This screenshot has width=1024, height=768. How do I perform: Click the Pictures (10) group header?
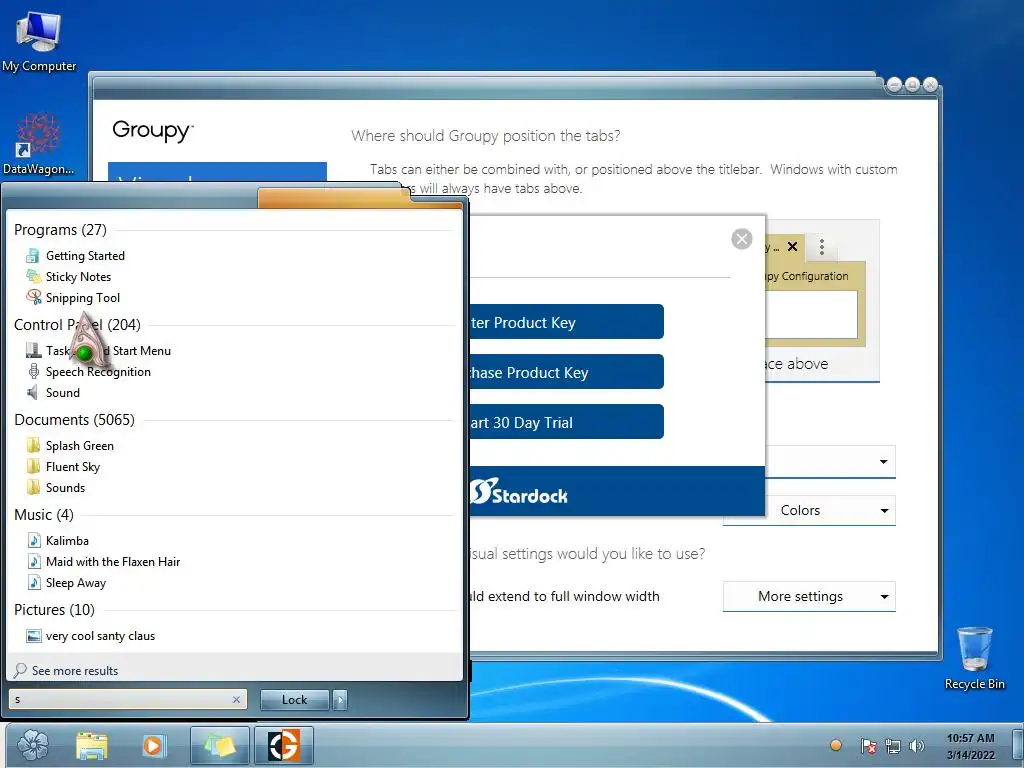pos(54,610)
